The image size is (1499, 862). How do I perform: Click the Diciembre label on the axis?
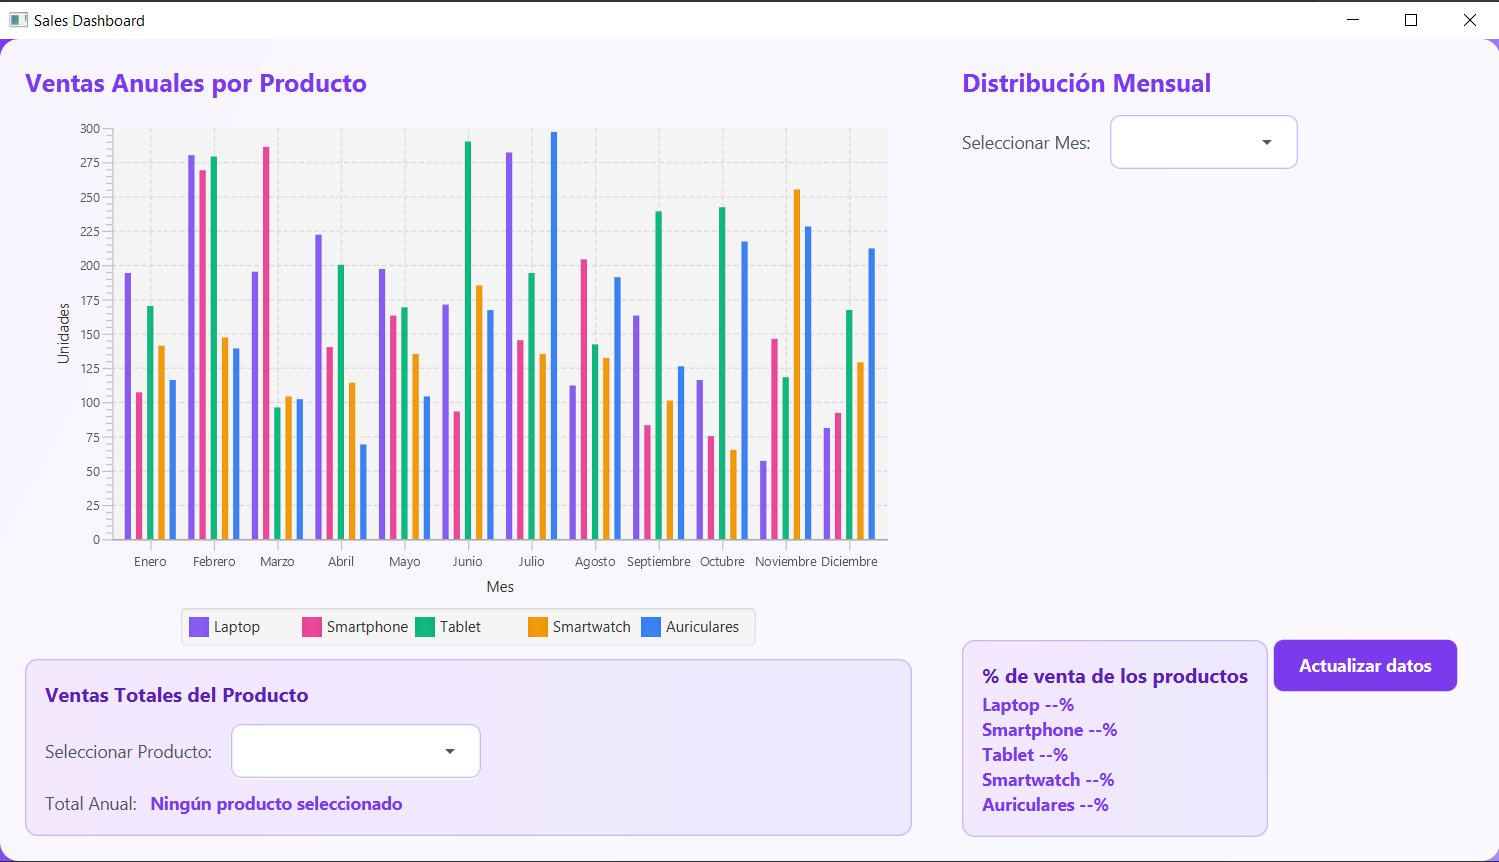pos(849,562)
